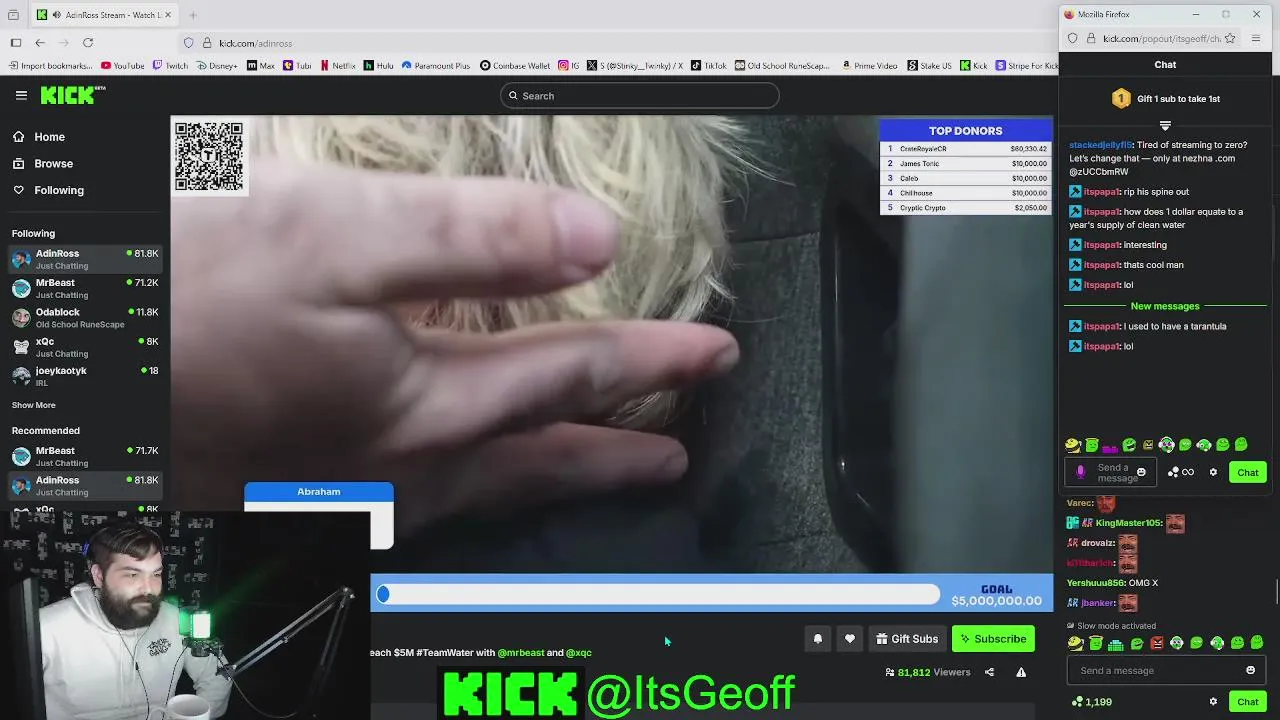This screenshot has height=720, width=1280.
Task: Open the Coinbase Wallet bookmark
Action: (x=514, y=66)
